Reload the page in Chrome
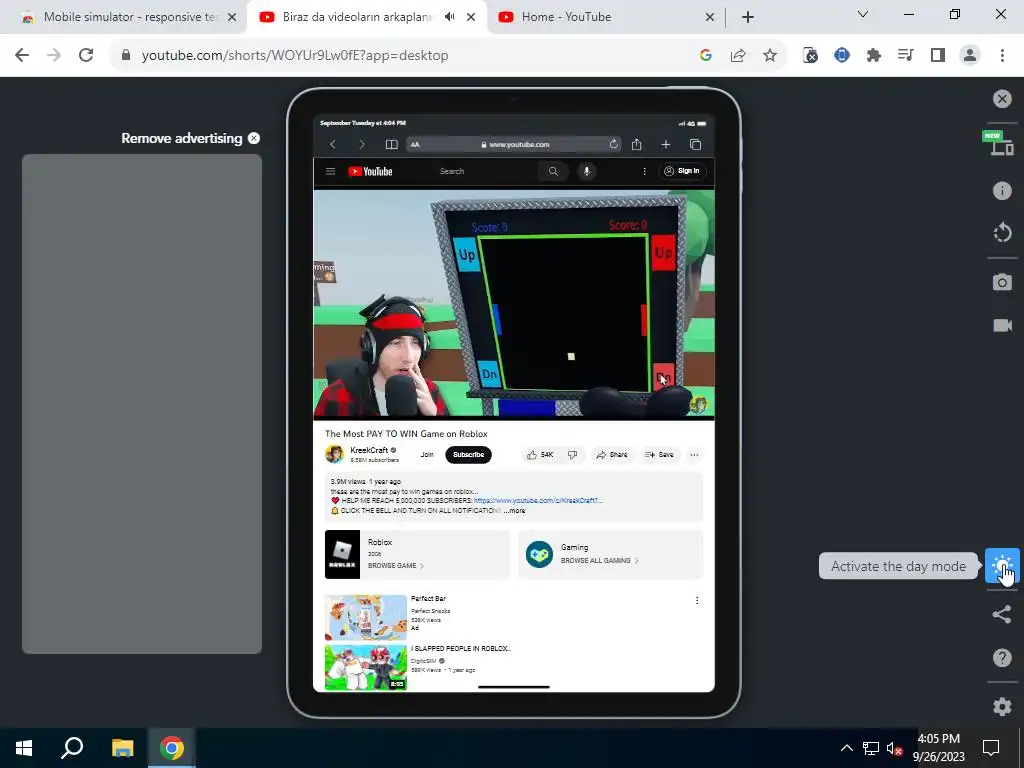The height and width of the screenshot is (768, 1024). [86, 55]
